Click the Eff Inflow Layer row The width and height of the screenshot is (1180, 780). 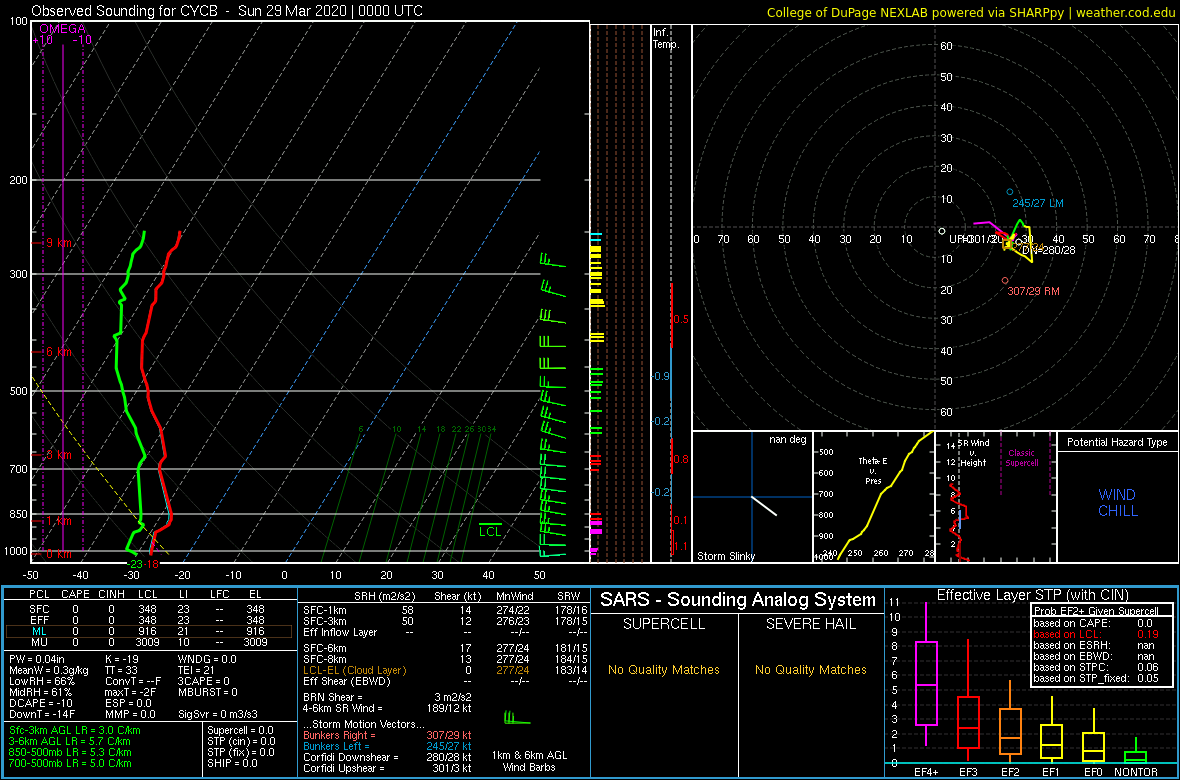click(x=445, y=632)
